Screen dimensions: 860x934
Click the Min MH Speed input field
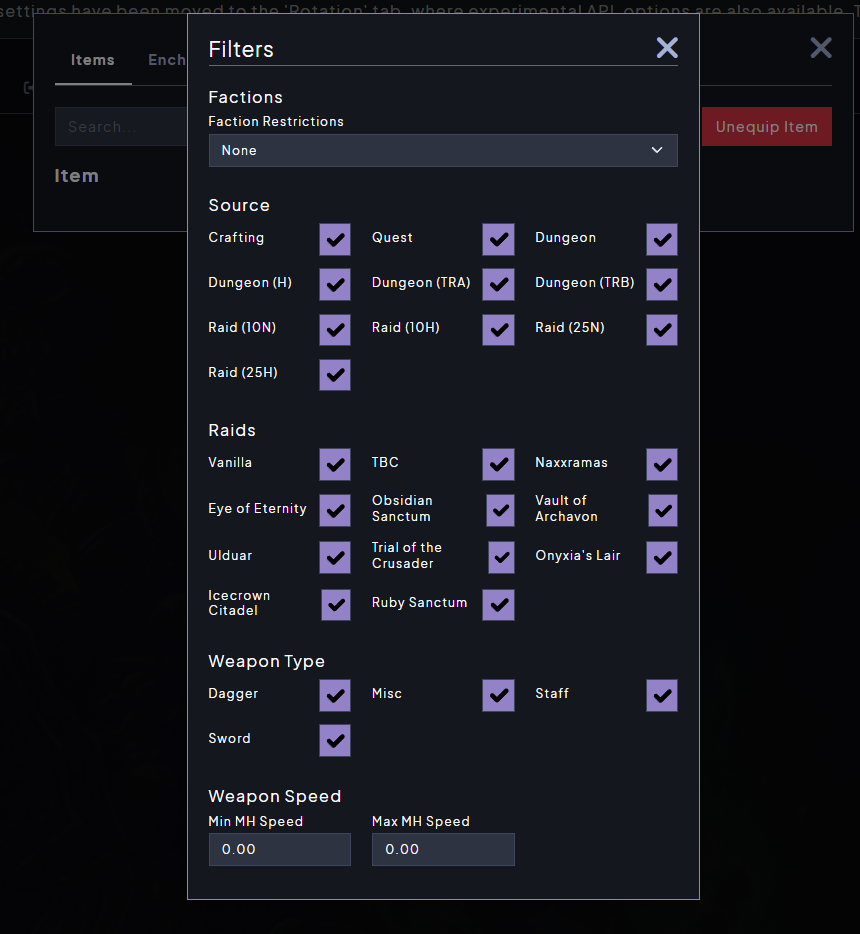279,849
